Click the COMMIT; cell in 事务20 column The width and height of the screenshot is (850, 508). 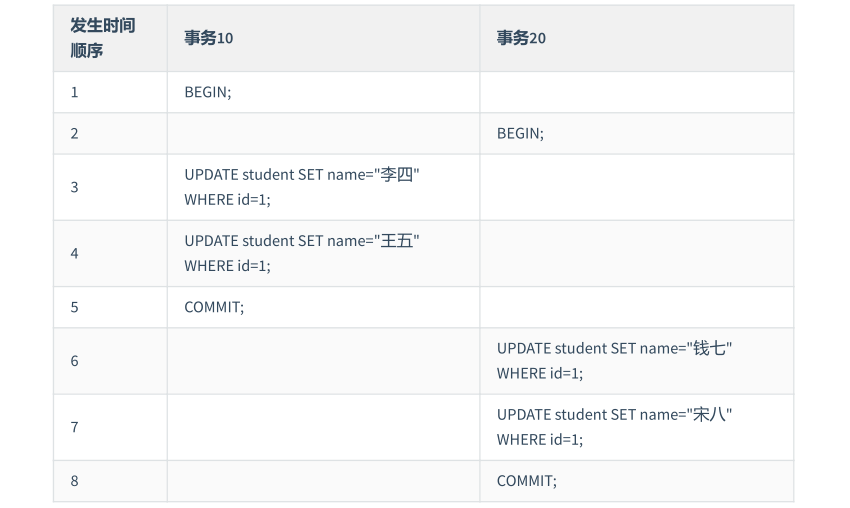tap(526, 481)
